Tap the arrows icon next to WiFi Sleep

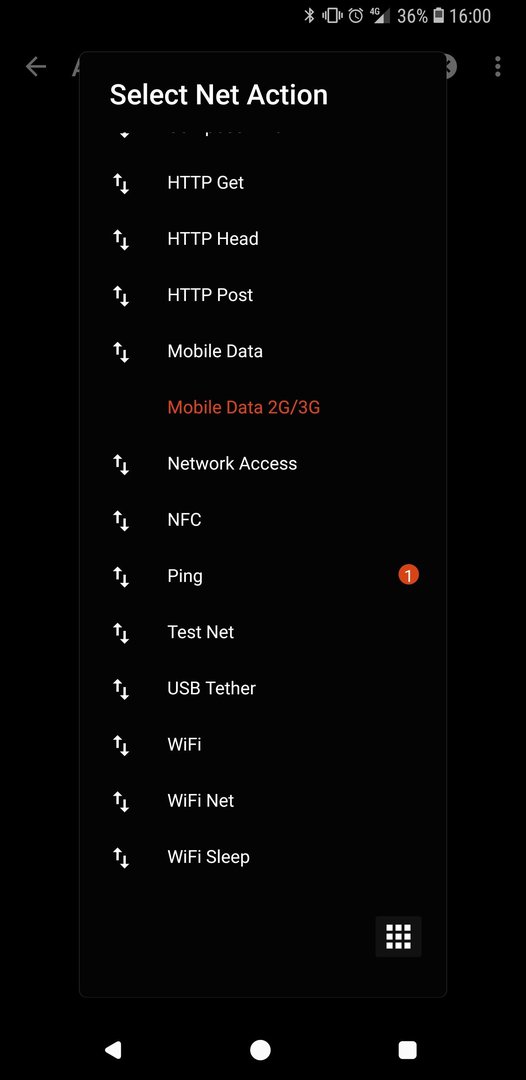(x=121, y=858)
